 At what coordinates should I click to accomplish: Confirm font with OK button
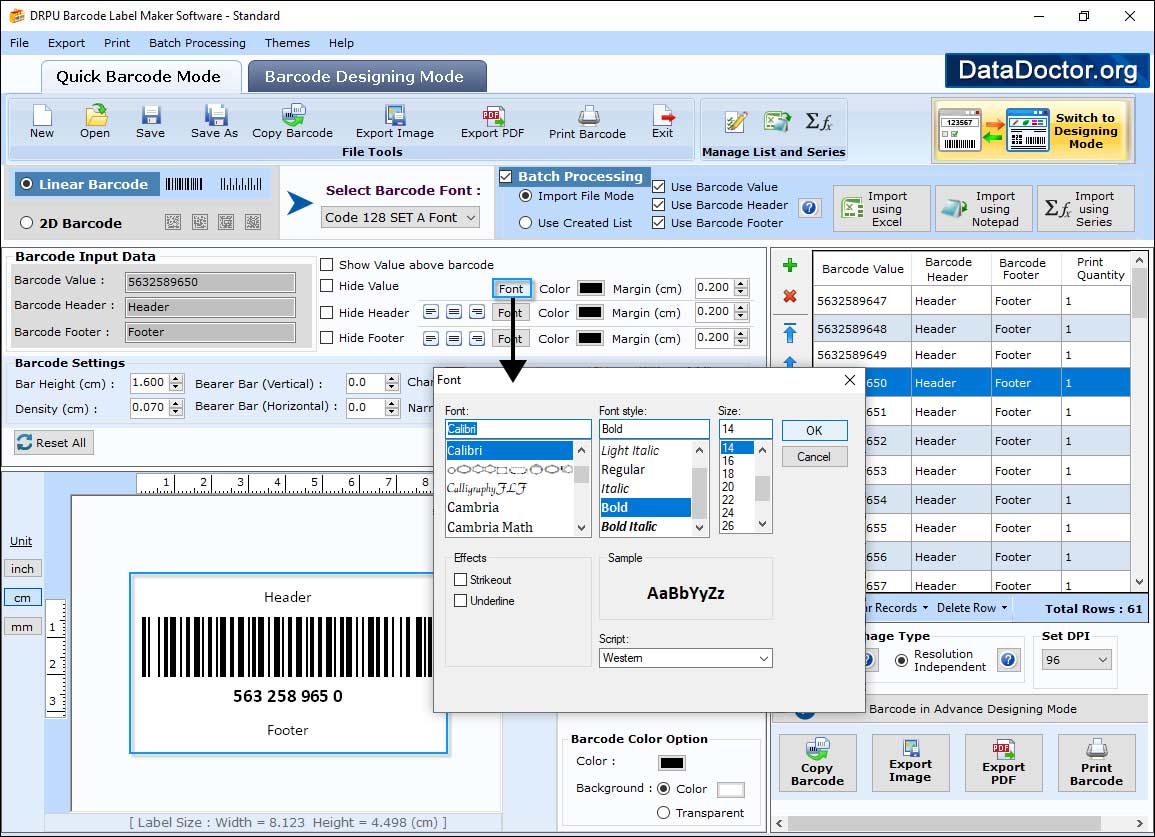[814, 430]
